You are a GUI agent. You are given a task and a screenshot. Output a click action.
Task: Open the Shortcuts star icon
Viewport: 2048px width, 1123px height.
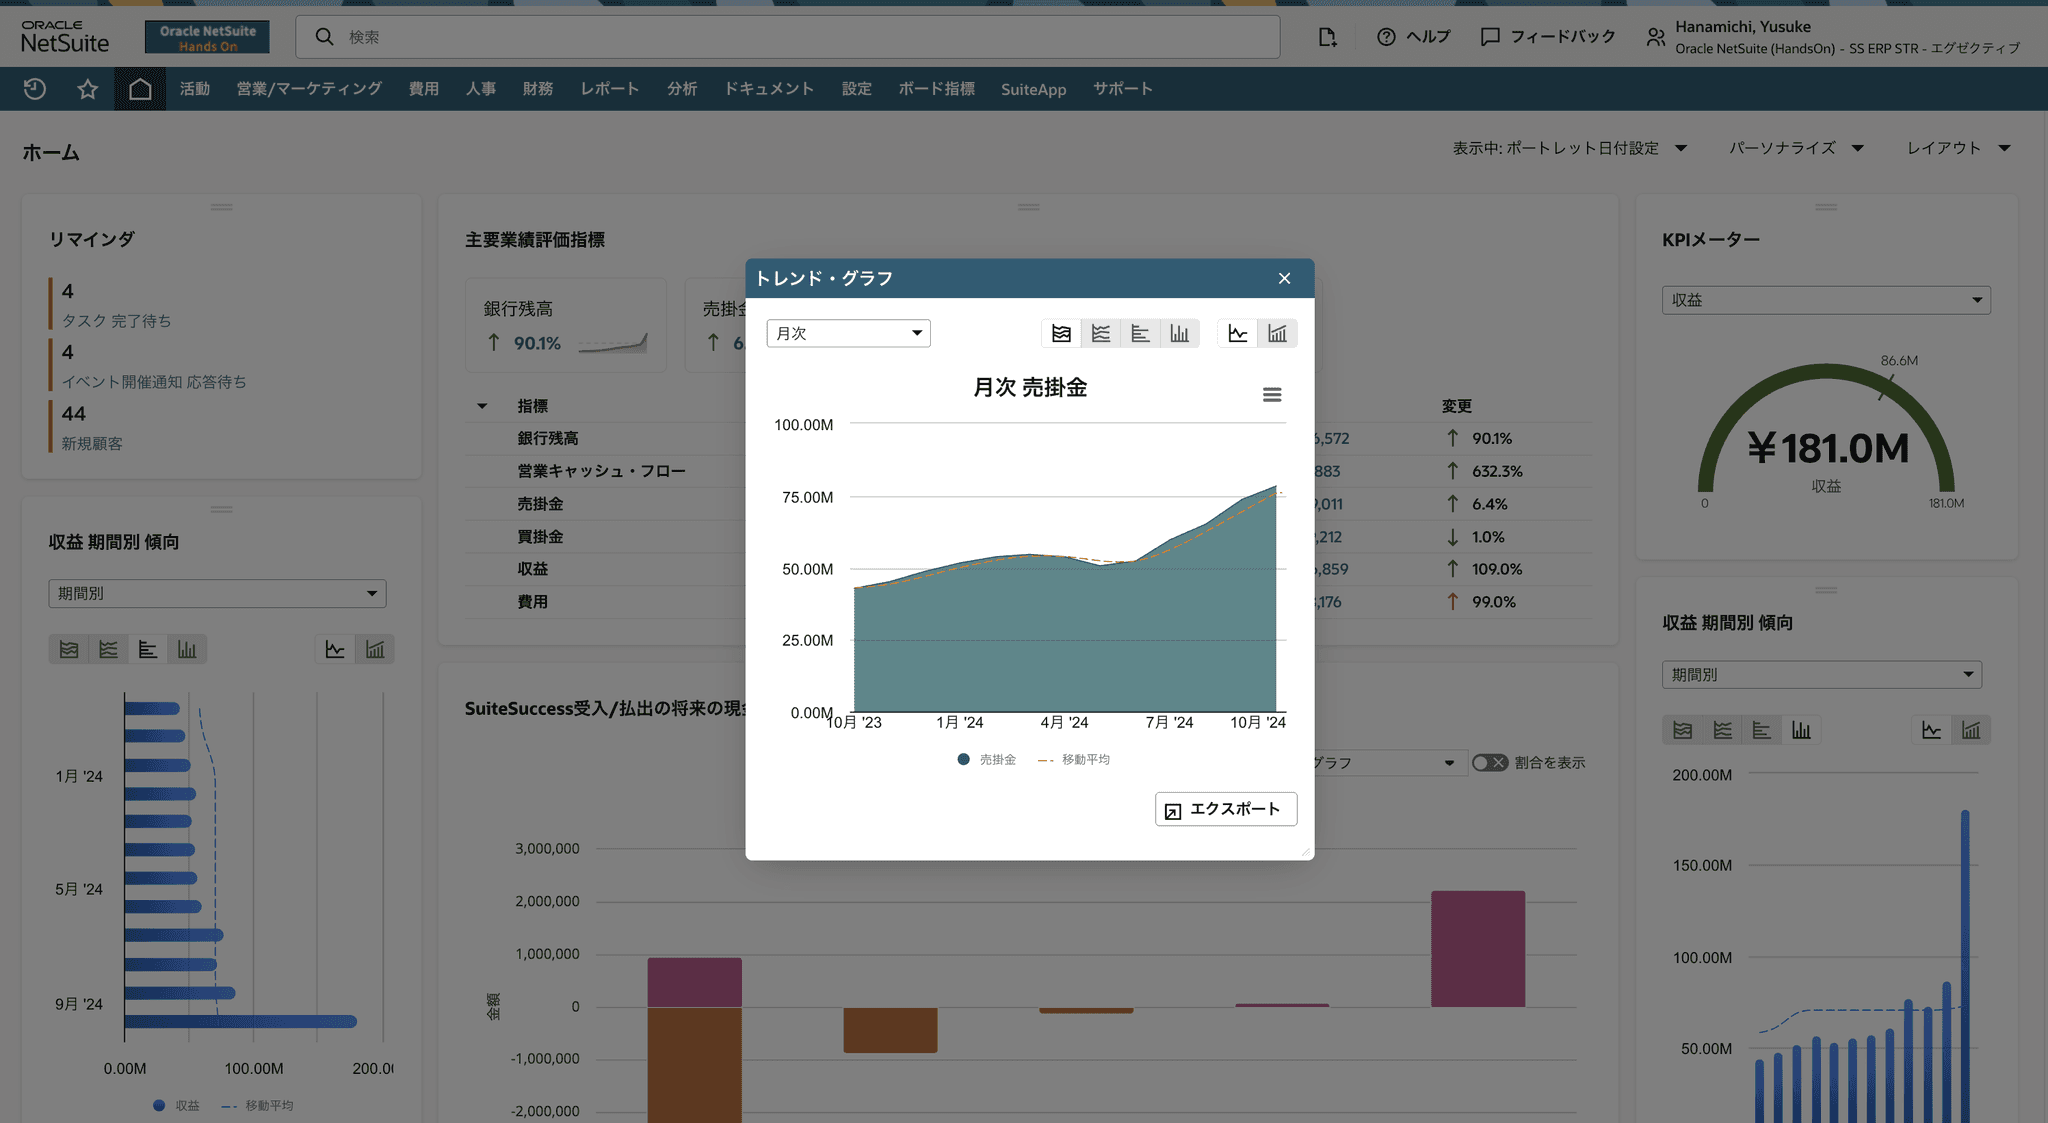click(88, 89)
